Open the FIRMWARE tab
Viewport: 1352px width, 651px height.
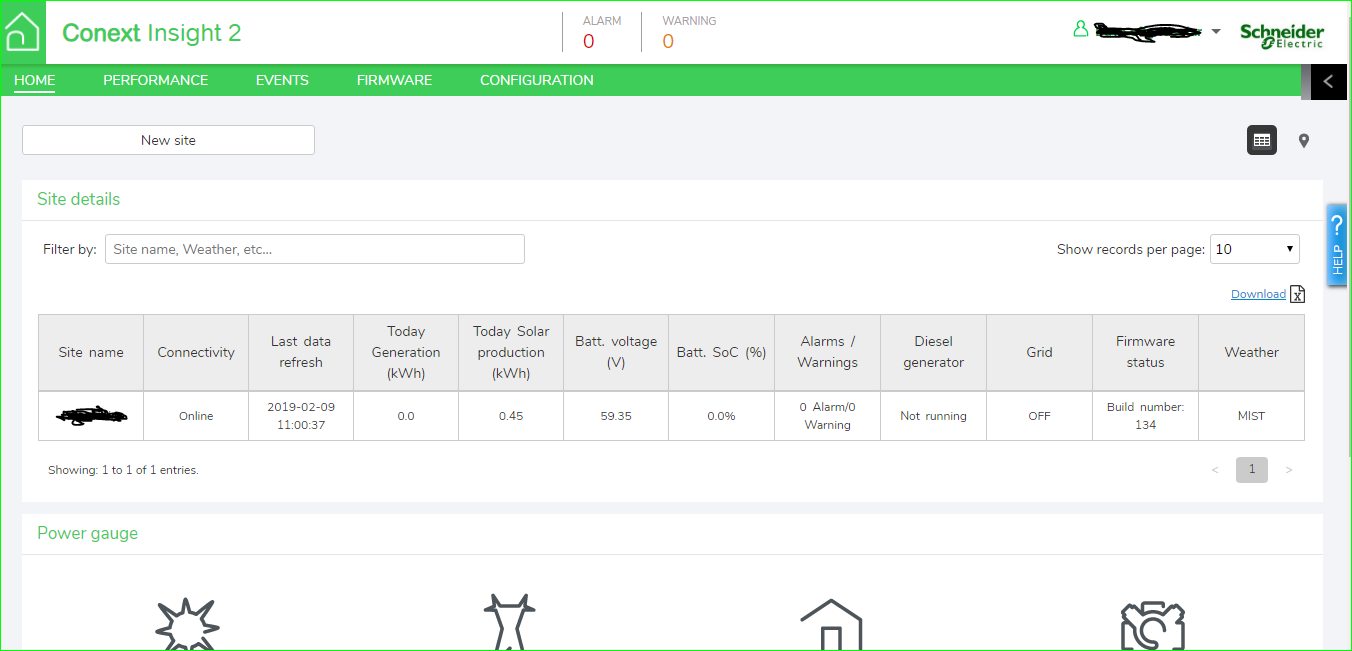pos(394,80)
